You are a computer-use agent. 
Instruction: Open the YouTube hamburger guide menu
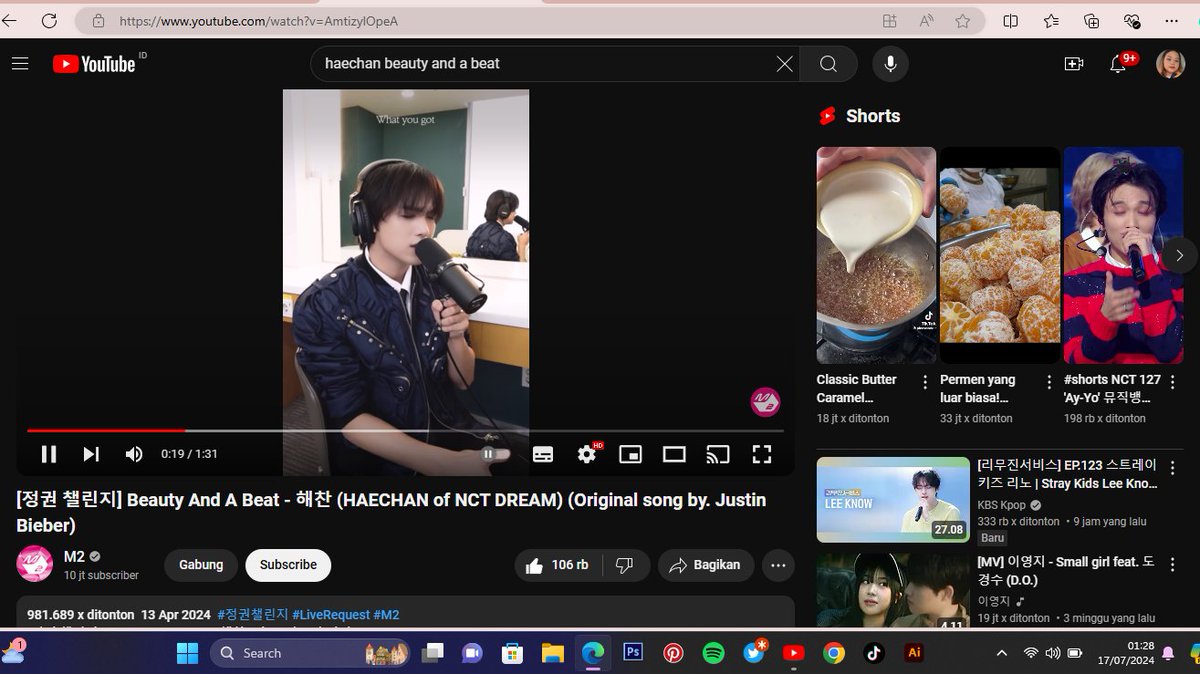pos(20,64)
